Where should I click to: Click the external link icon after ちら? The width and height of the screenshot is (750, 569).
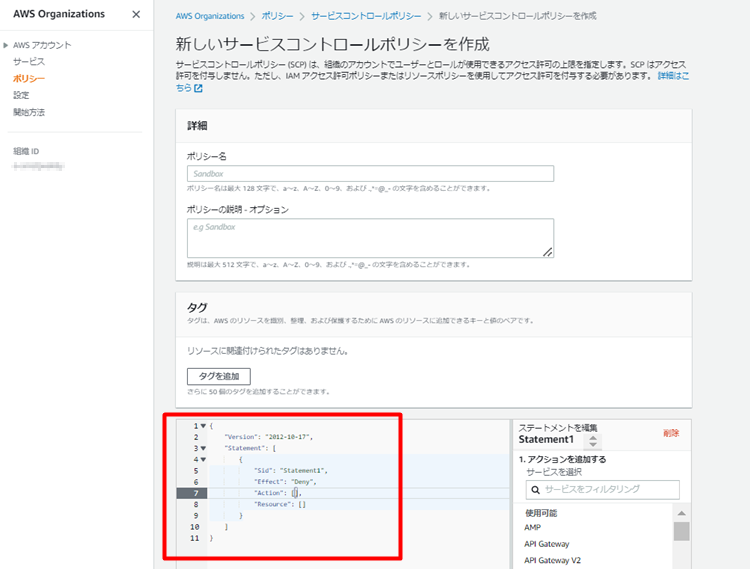[198, 88]
